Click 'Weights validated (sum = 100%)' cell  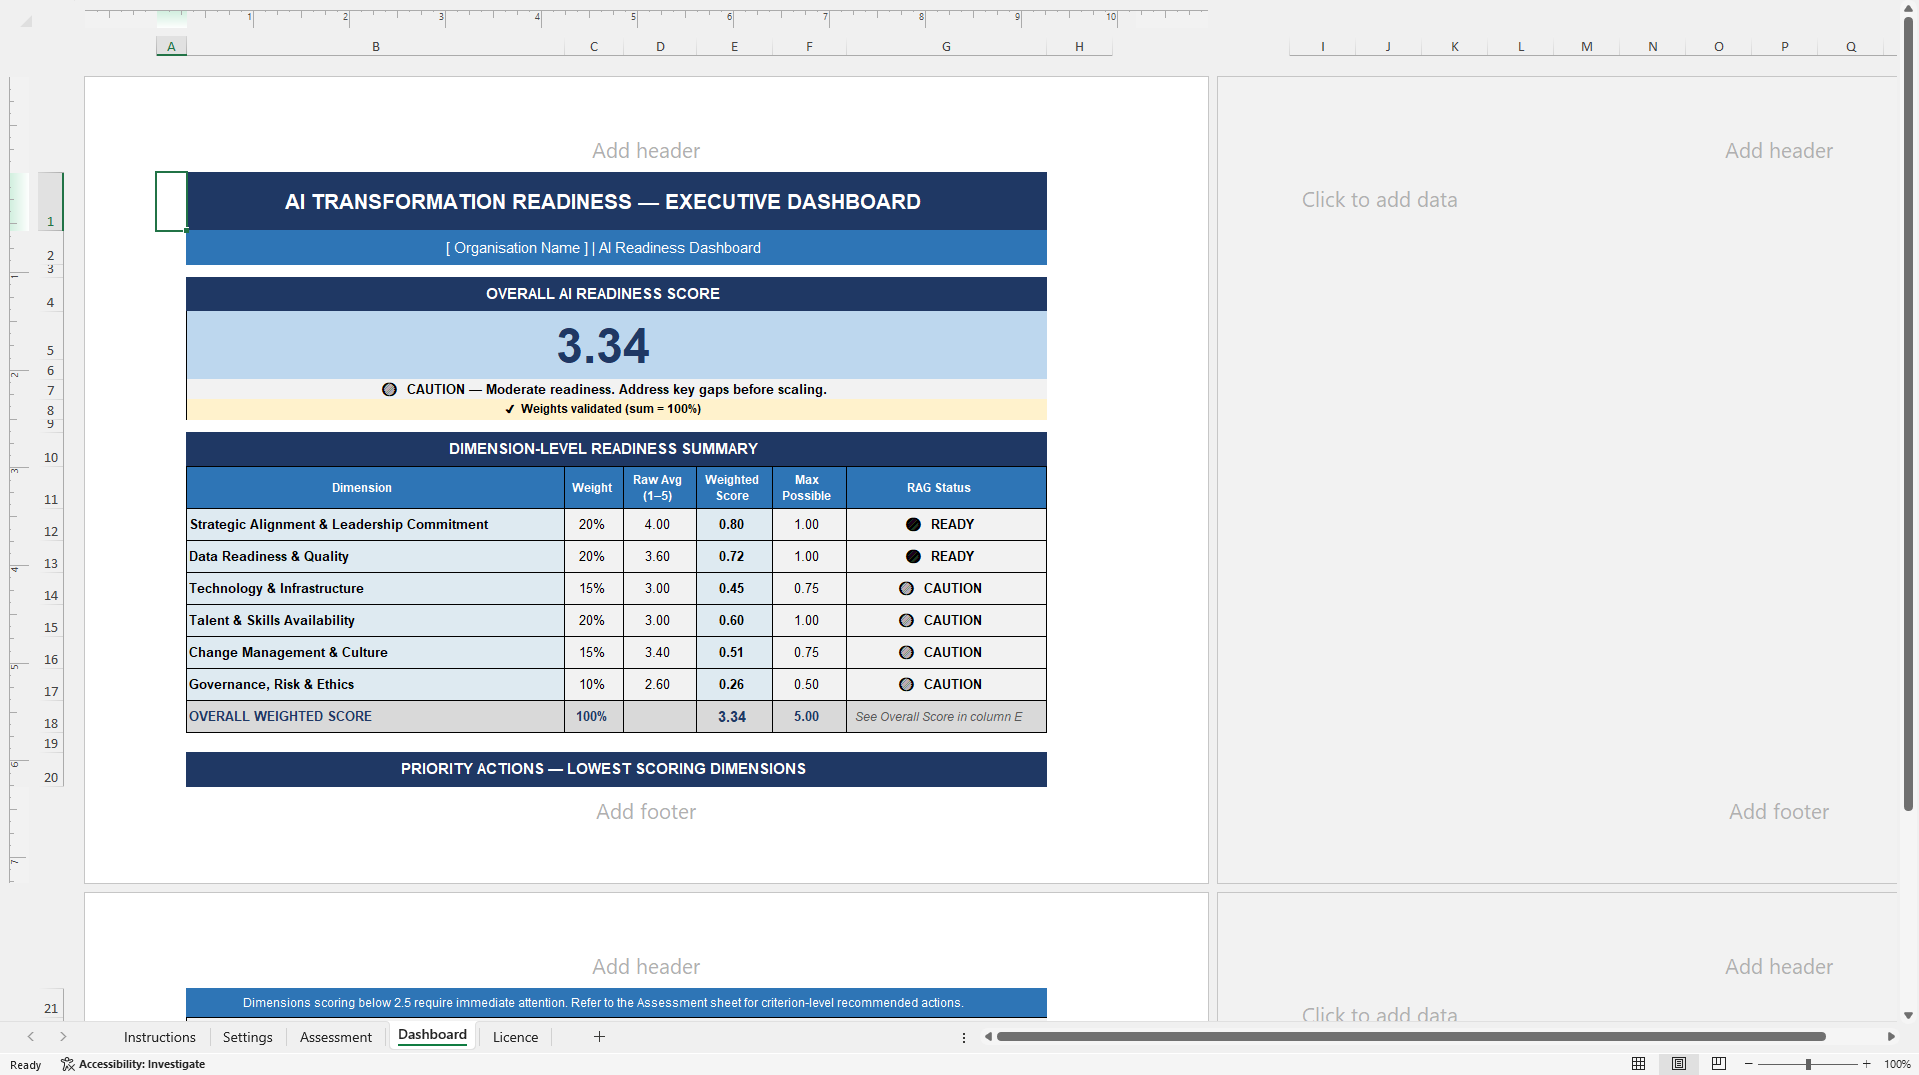(x=616, y=409)
